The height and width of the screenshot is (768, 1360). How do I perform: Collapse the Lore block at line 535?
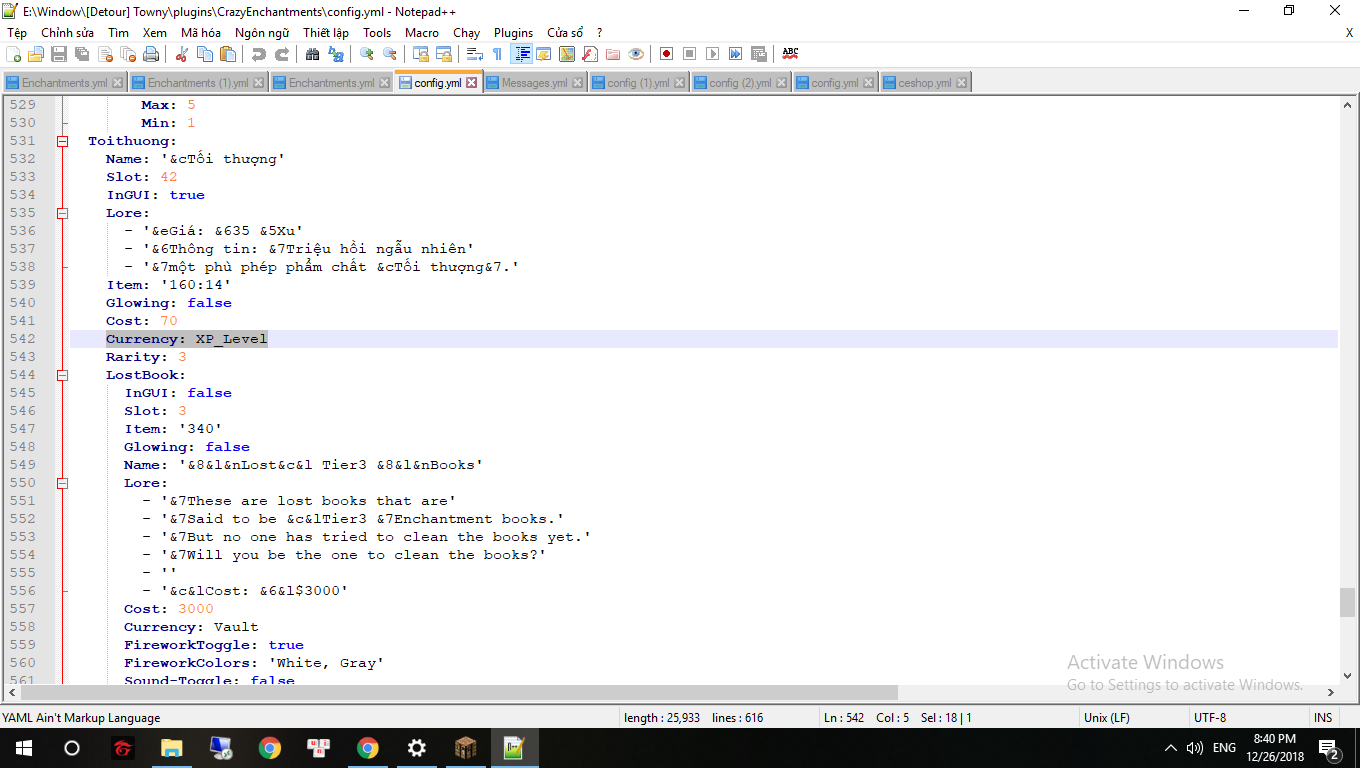[62, 213]
